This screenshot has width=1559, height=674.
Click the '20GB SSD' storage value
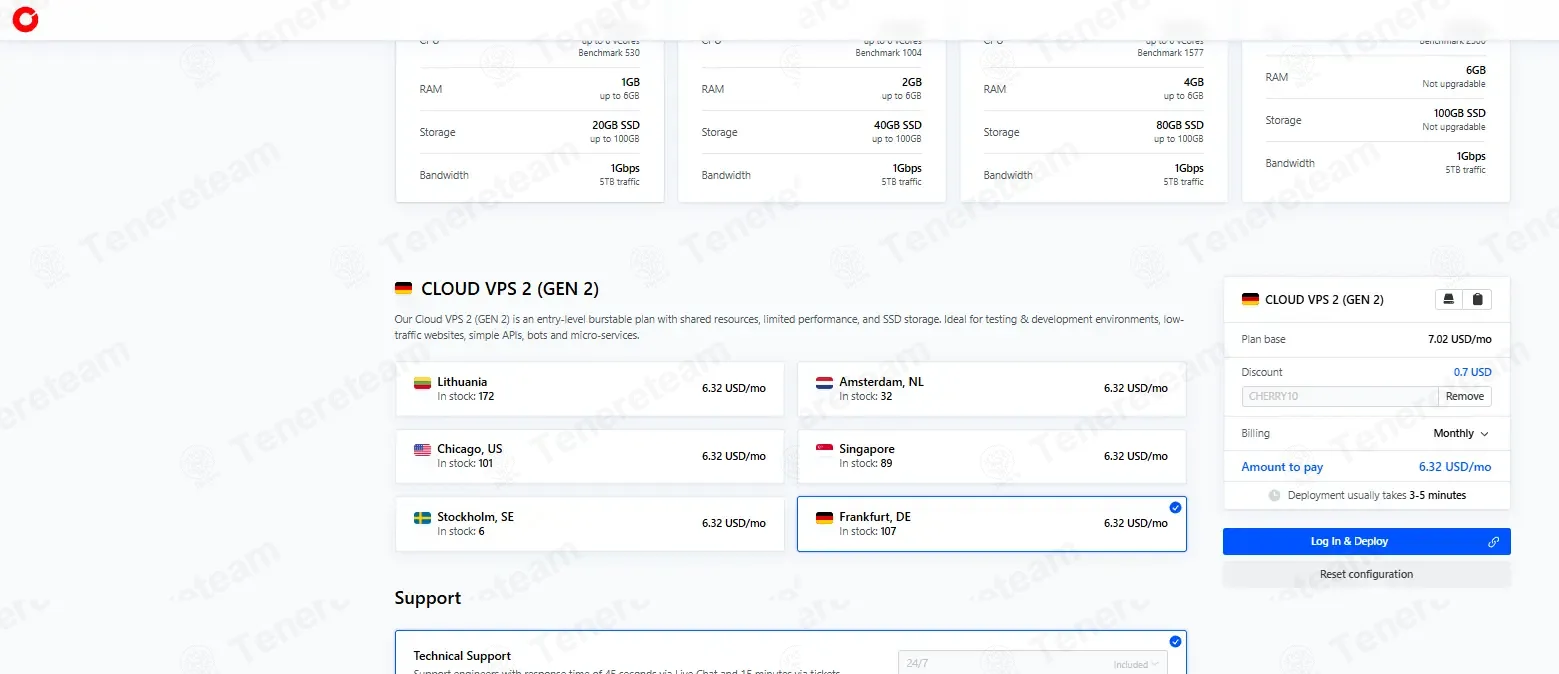[x=616, y=126]
